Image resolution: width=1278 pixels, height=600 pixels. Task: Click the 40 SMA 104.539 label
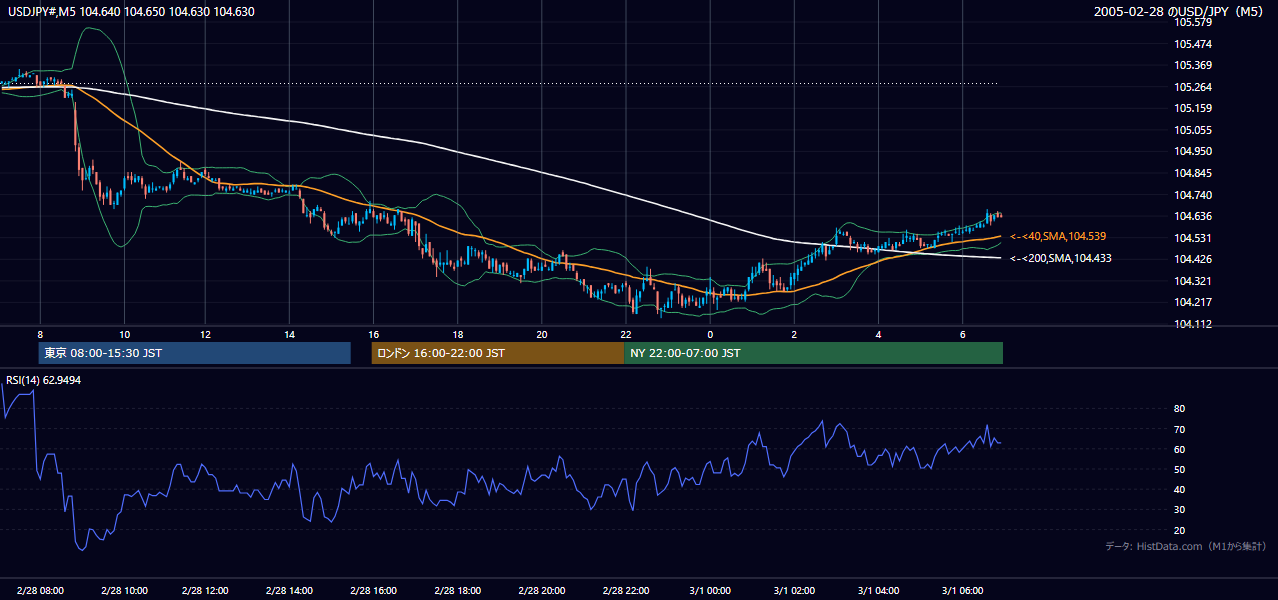pyautogui.click(x=1058, y=237)
